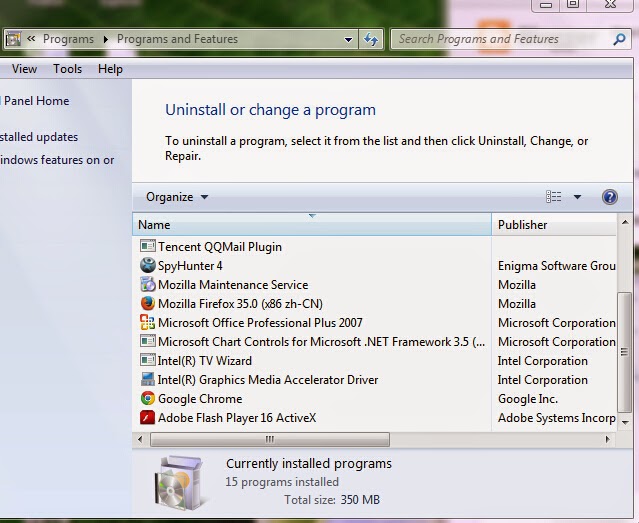Select SpyHunter 4 in the list
Screen dimensions: 639x523
coord(190,266)
